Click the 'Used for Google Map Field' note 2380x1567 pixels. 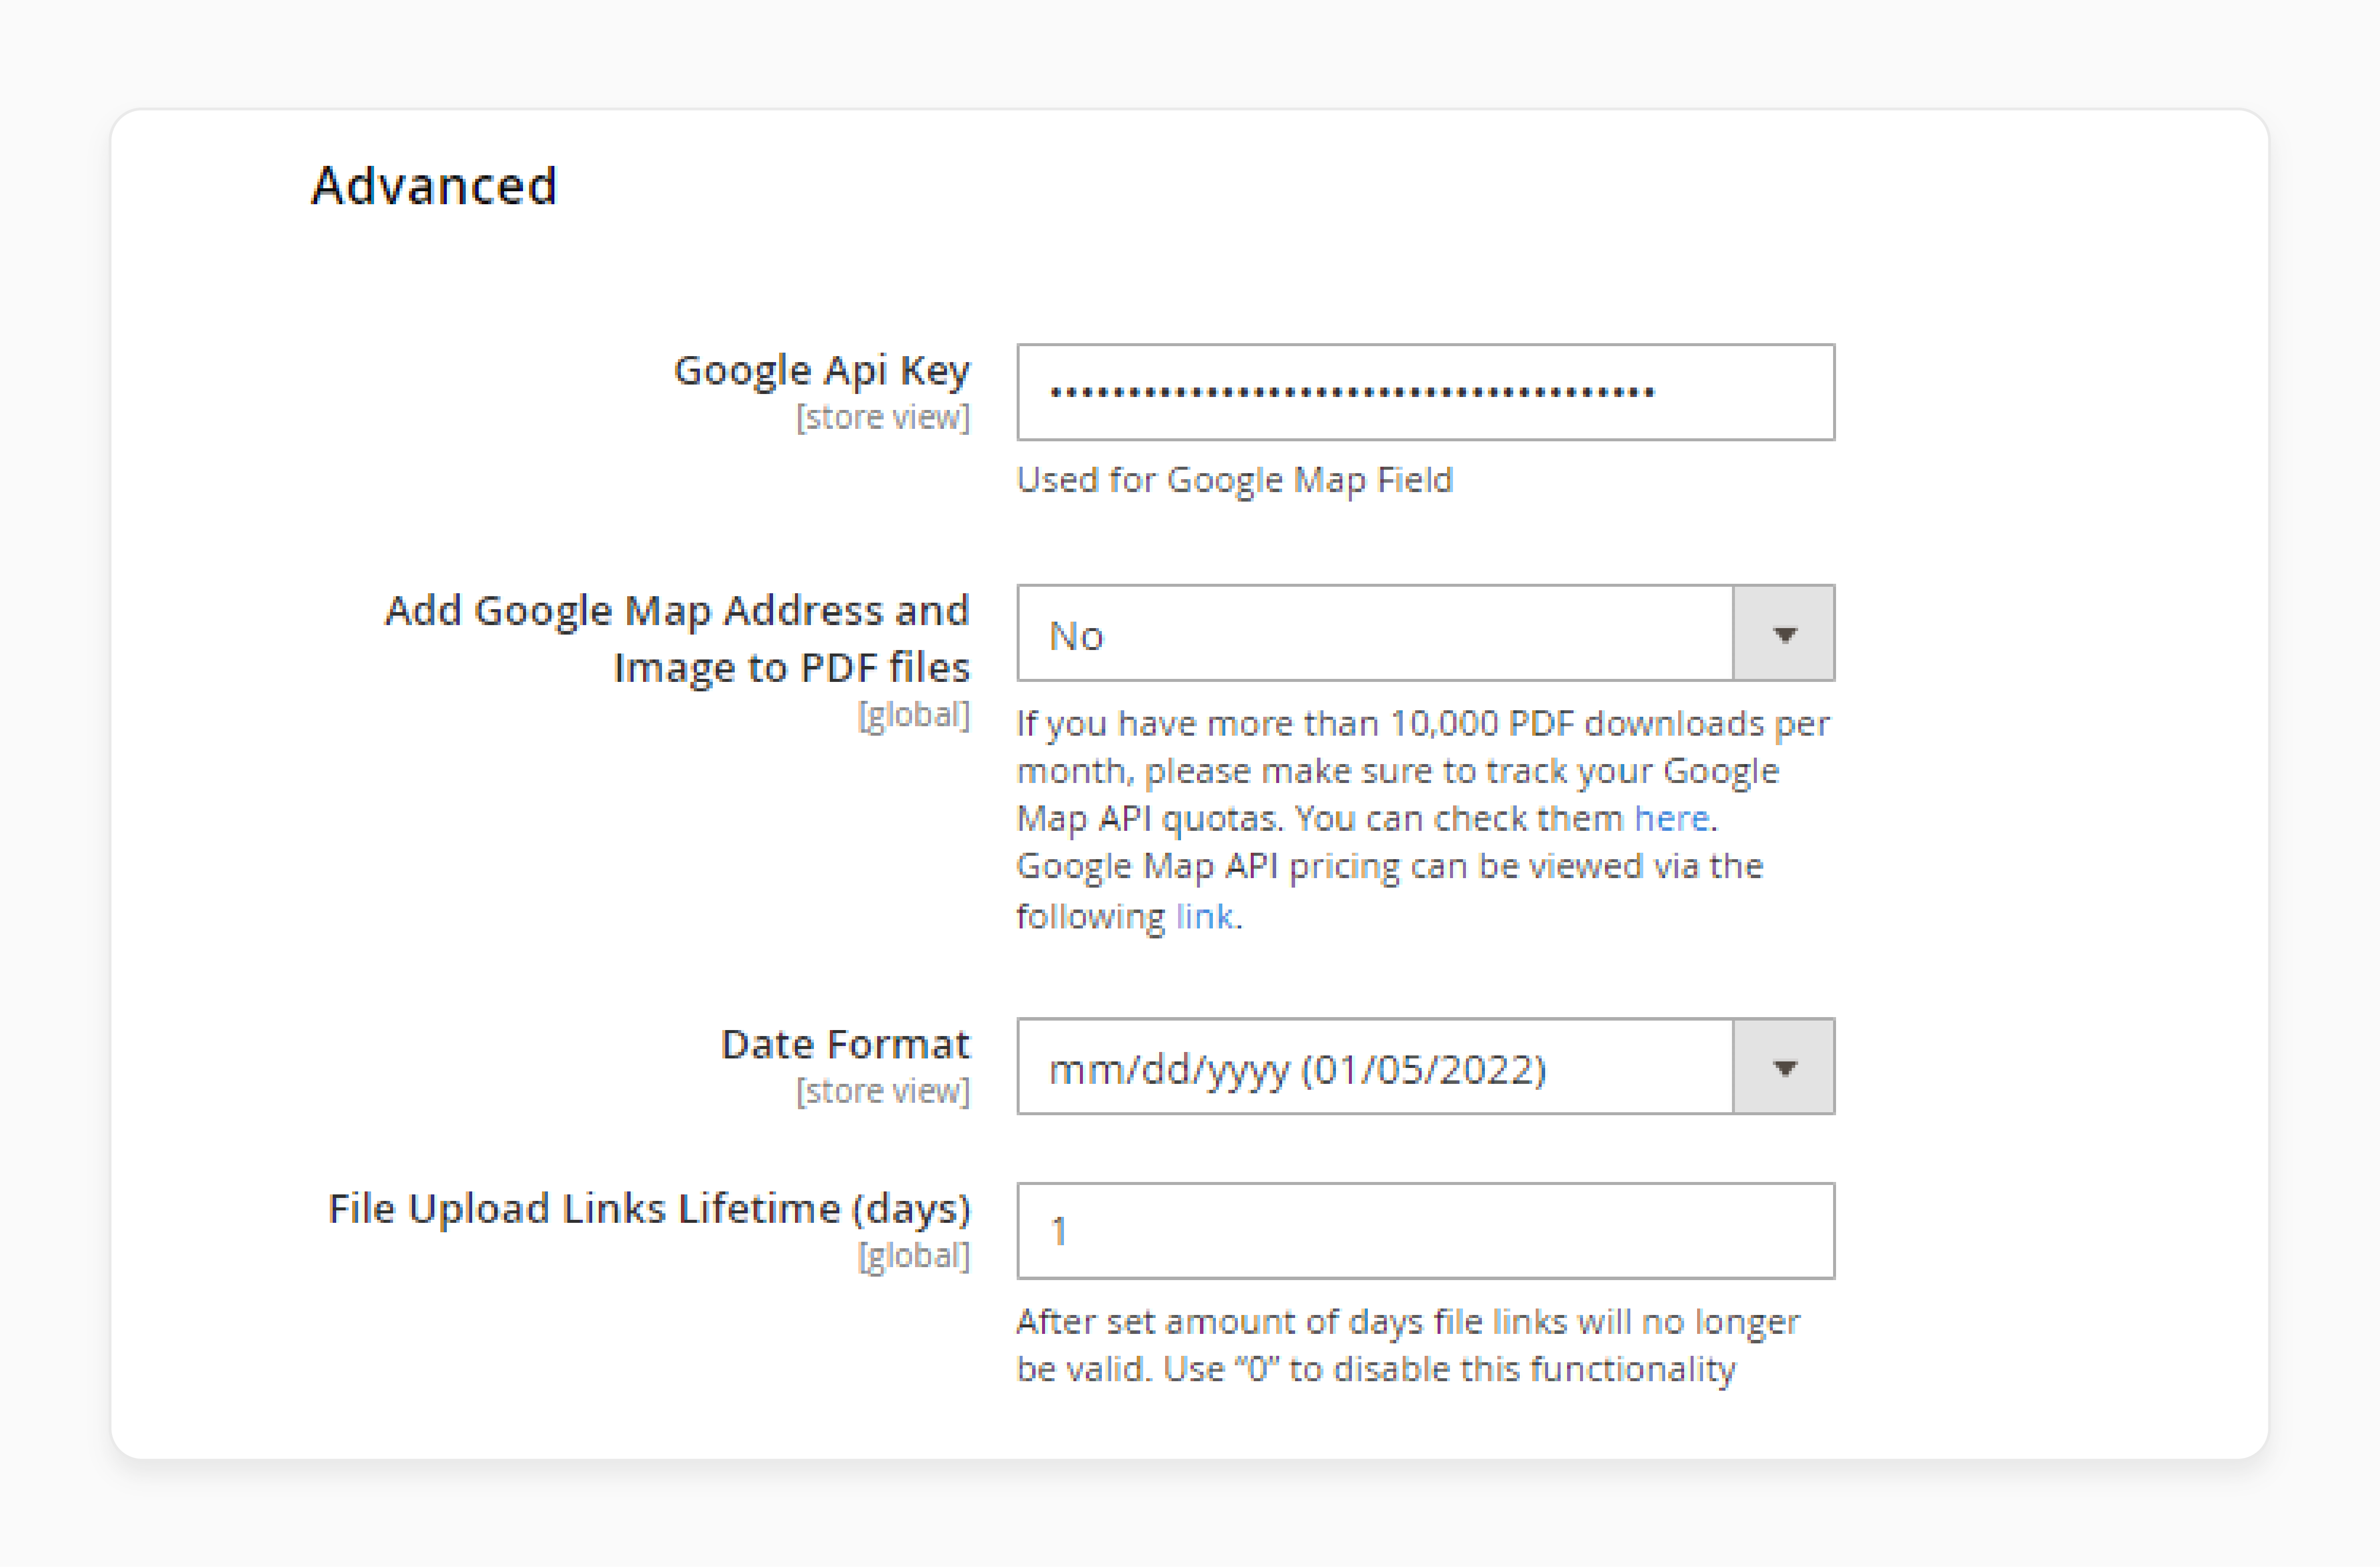coord(1234,480)
